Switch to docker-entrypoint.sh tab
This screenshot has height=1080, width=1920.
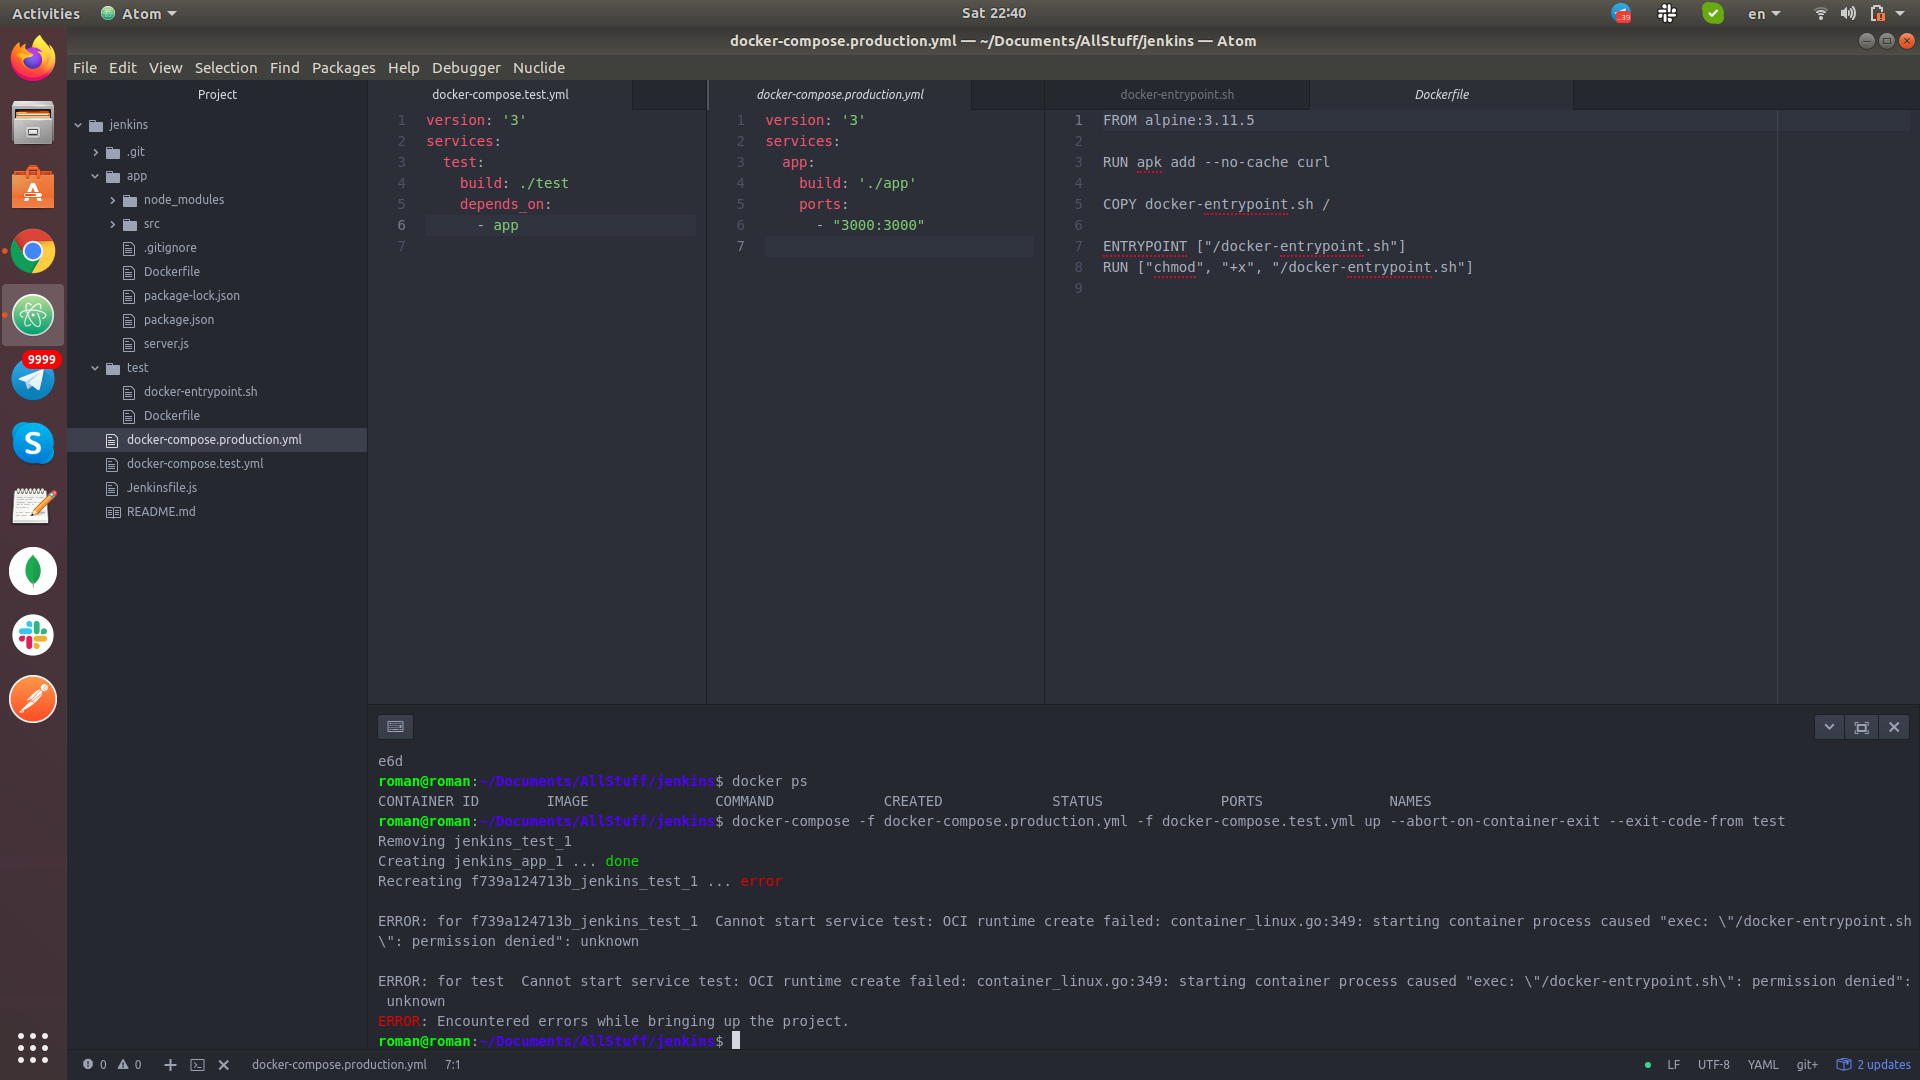point(1177,95)
